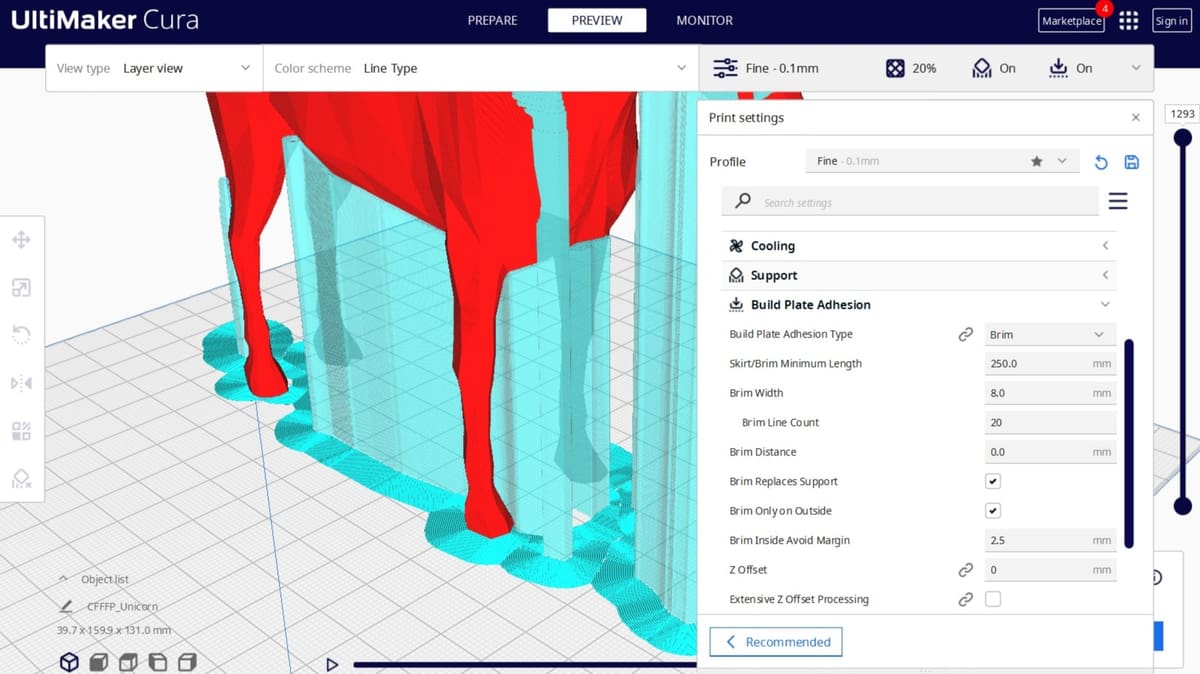This screenshot has height=674, width=1200.
Task: Click the profile sliders icon beside Fine - 0.1mm
Action: [725, 68]
